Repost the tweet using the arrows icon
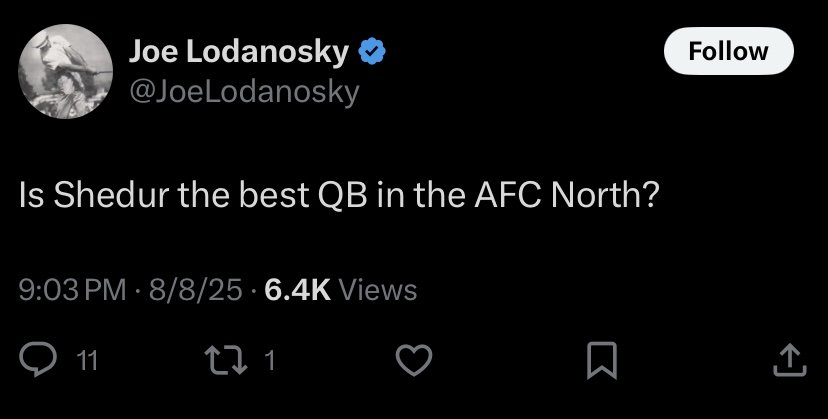The width and height of the screenshot is (828, 419). coord(227,360)
